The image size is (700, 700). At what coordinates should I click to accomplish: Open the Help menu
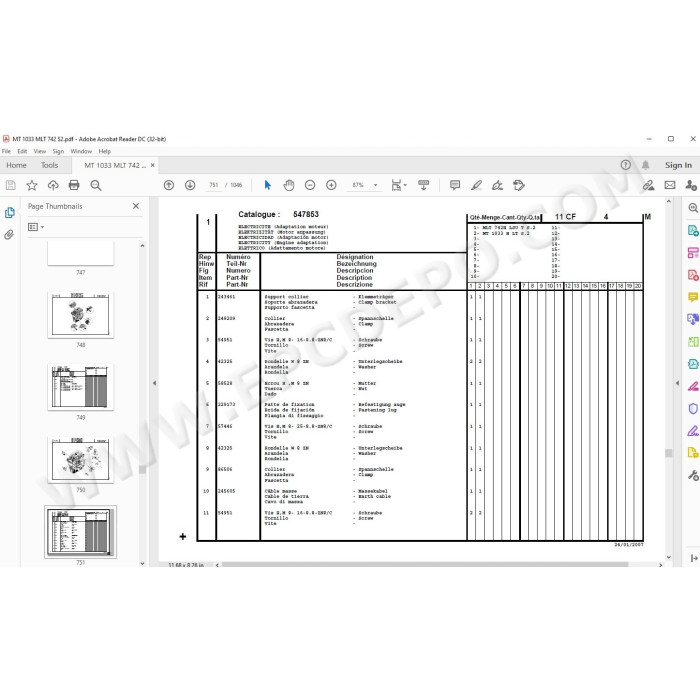pos(104,151)
